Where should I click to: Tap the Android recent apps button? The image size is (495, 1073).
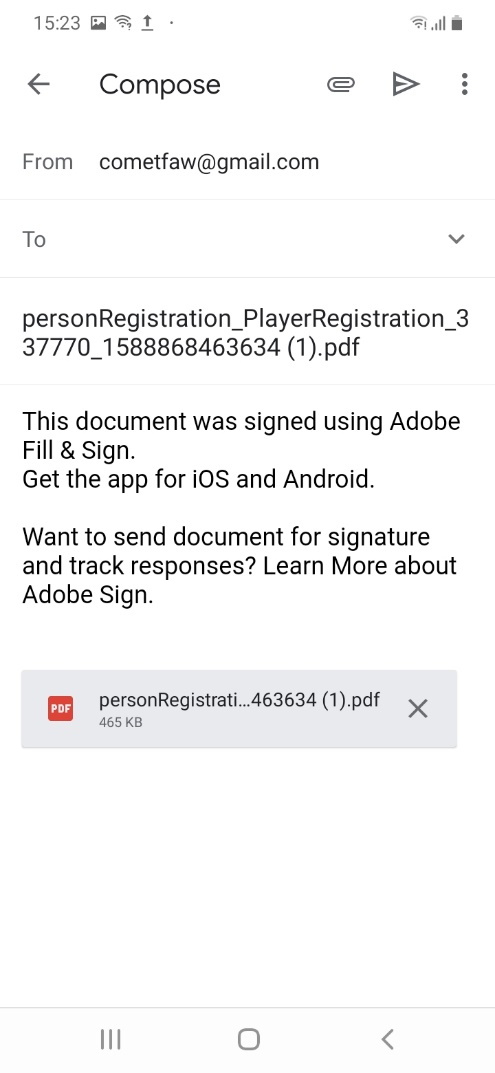pos(110,1039)
